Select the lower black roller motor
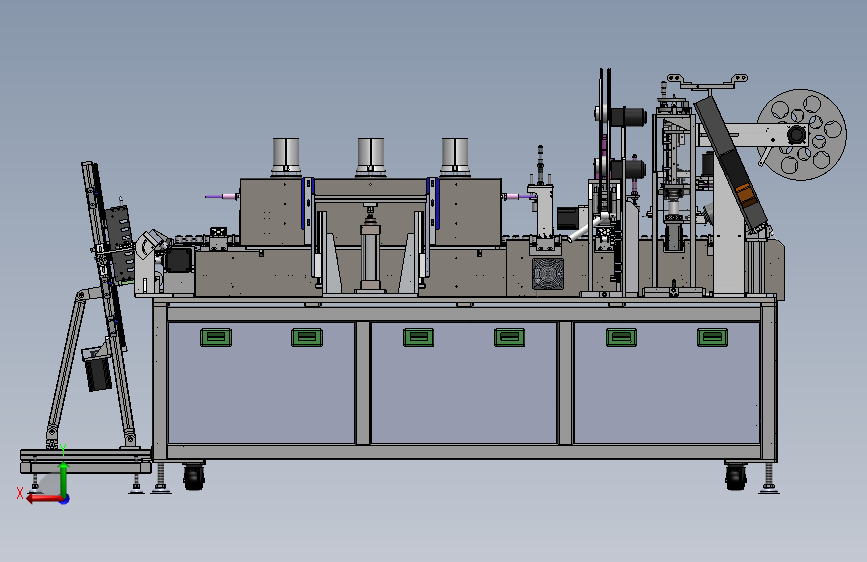Viewport: 867px width, 562px height. click(x=628, y=169)
